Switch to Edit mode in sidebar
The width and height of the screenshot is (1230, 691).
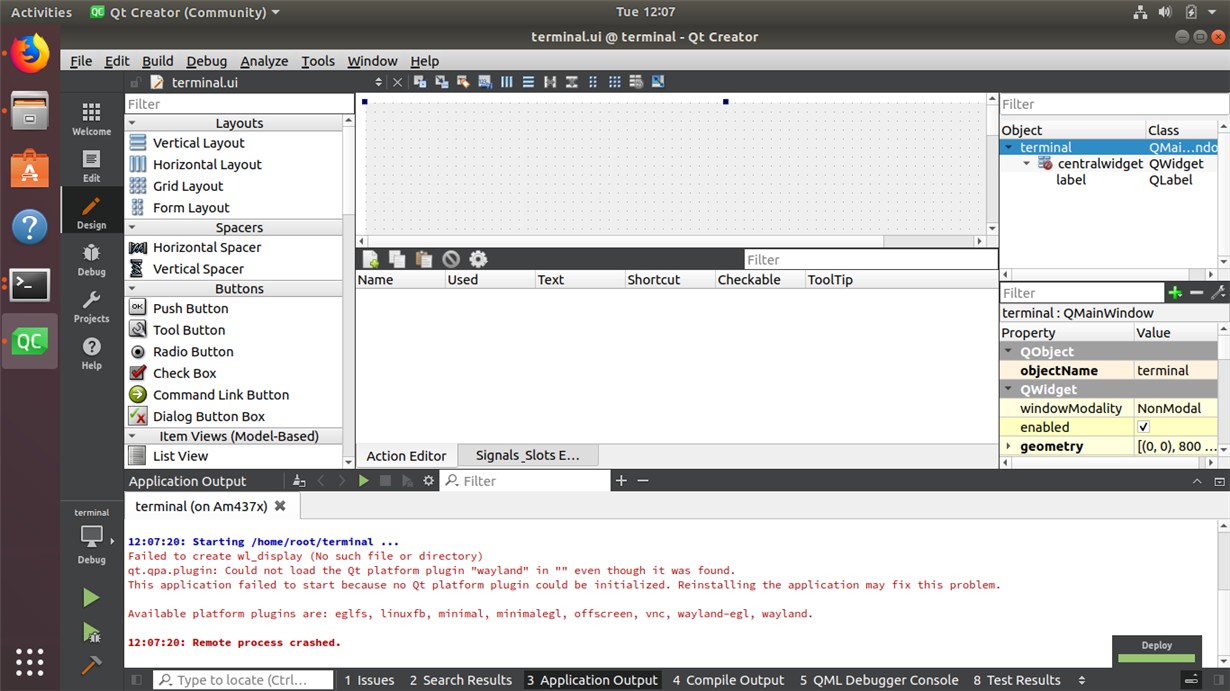(x=91, y=166)
